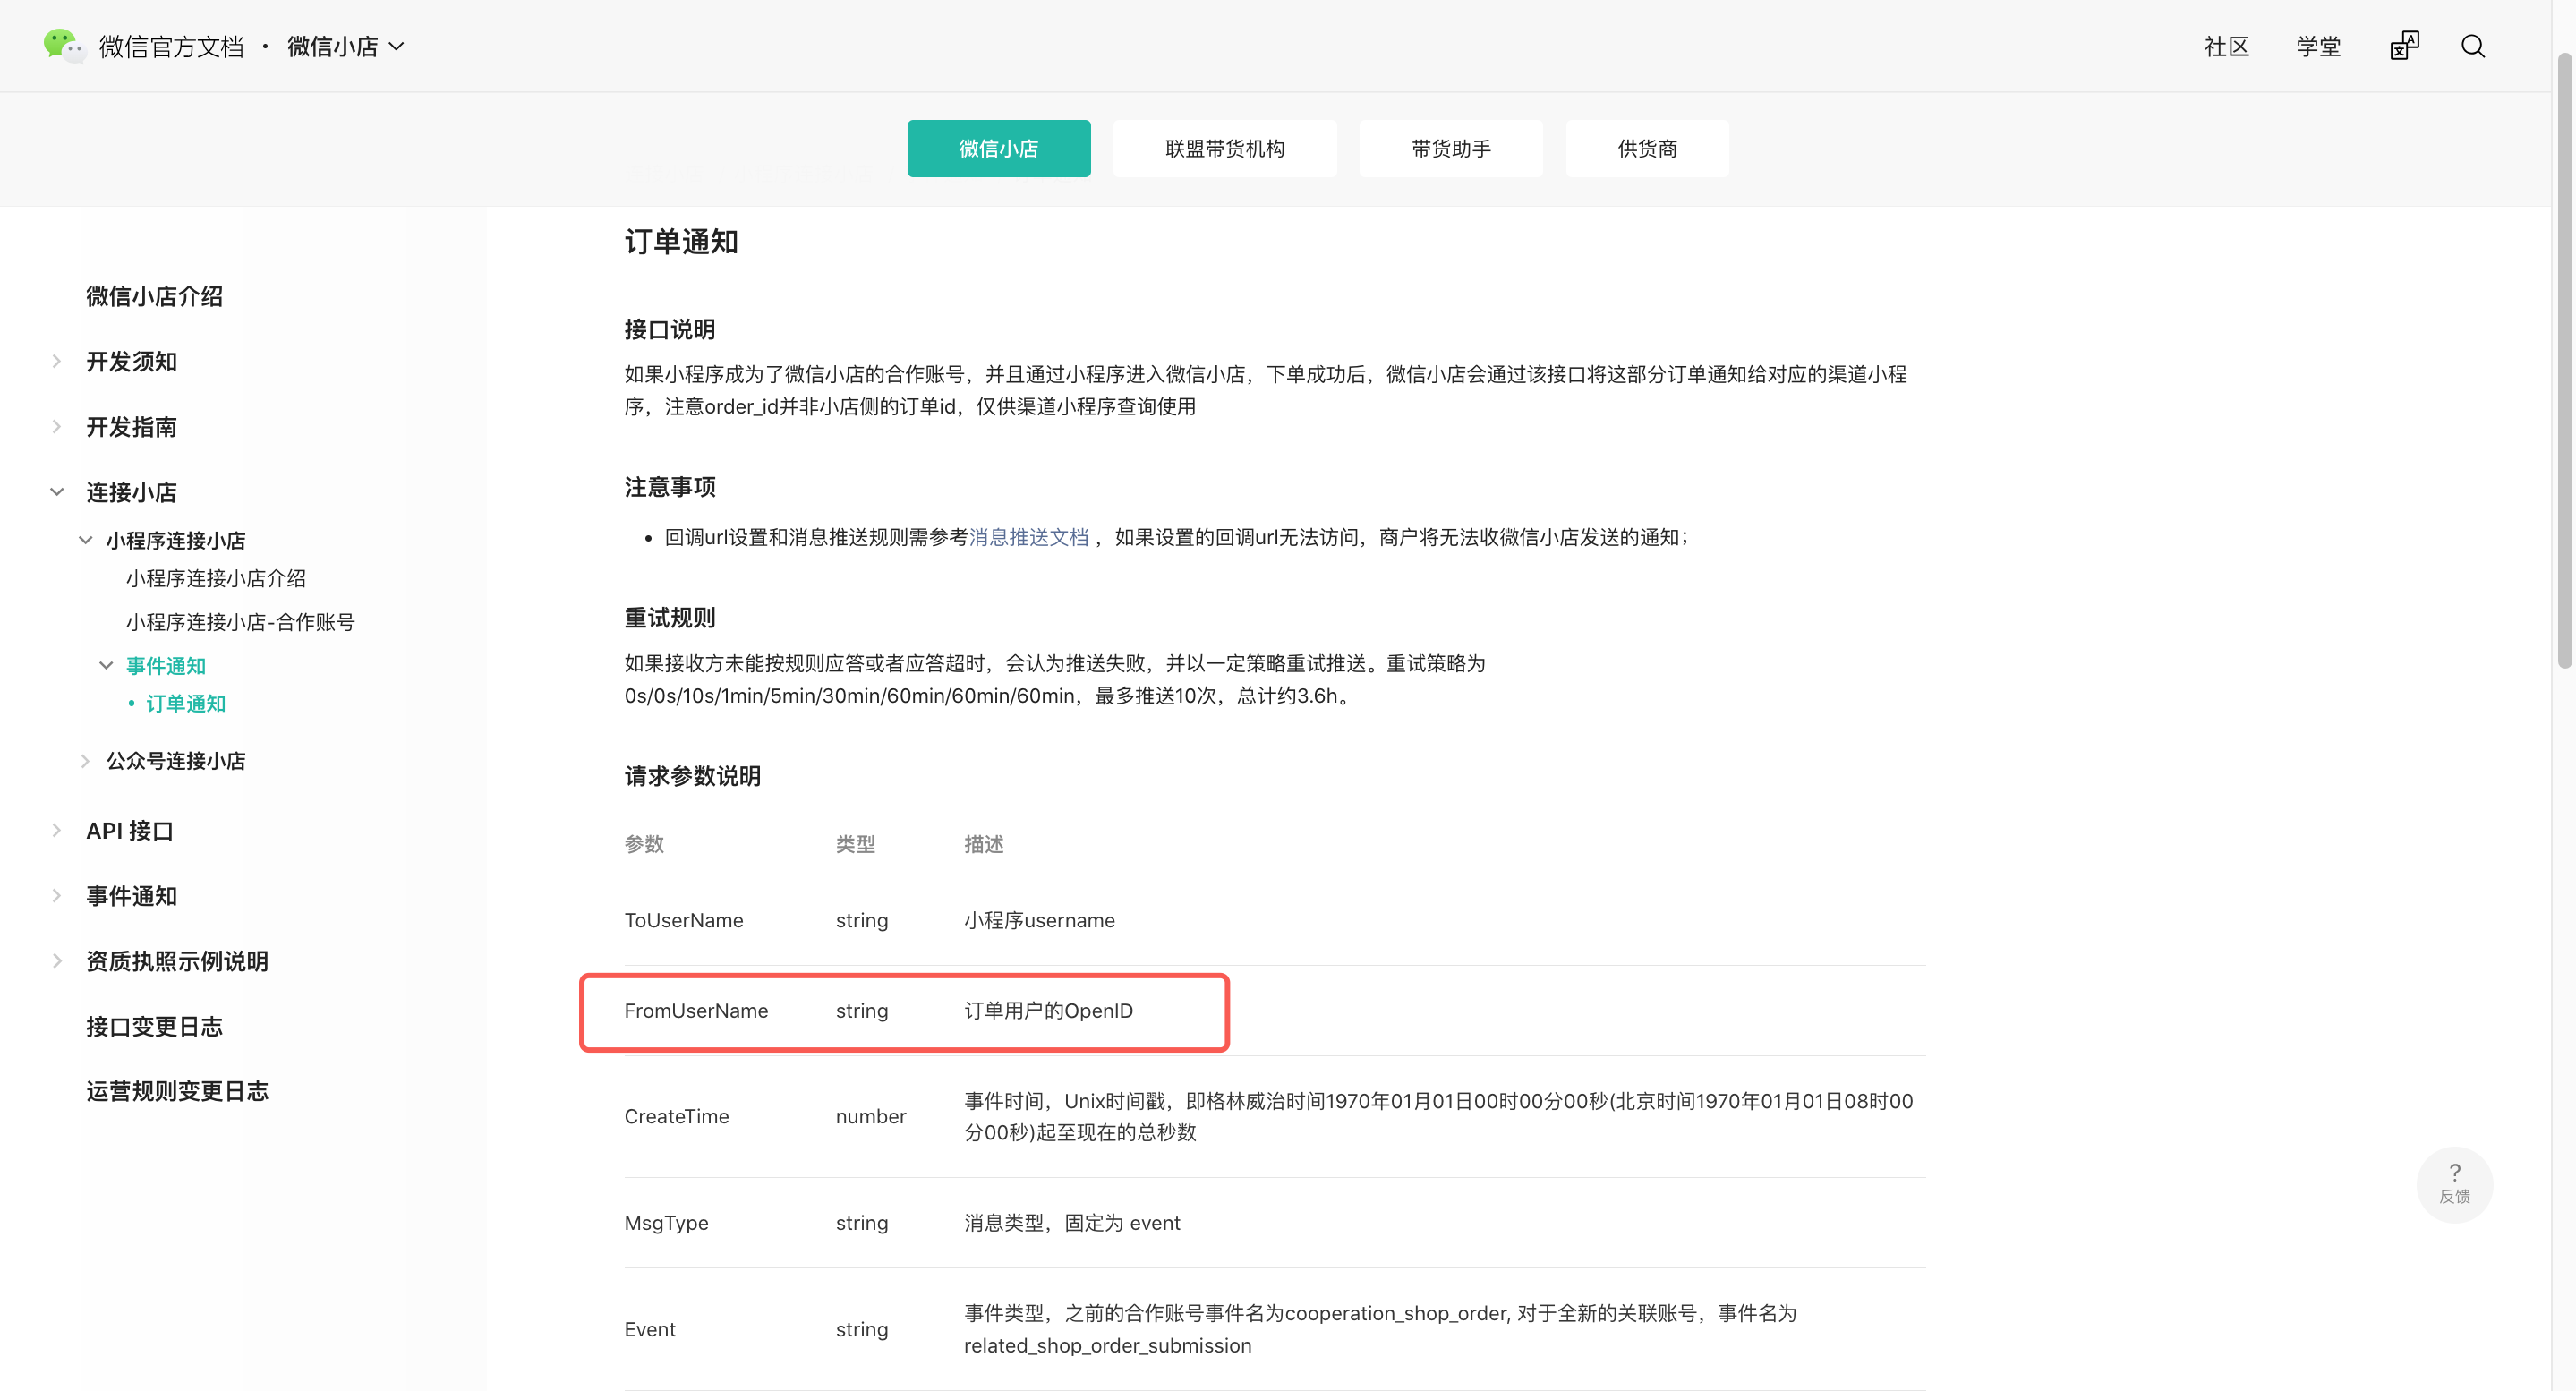Switch to the 联盟带货机构 tab
The width and height of the screenshot is (2576, 1391).
[1224, 149]
